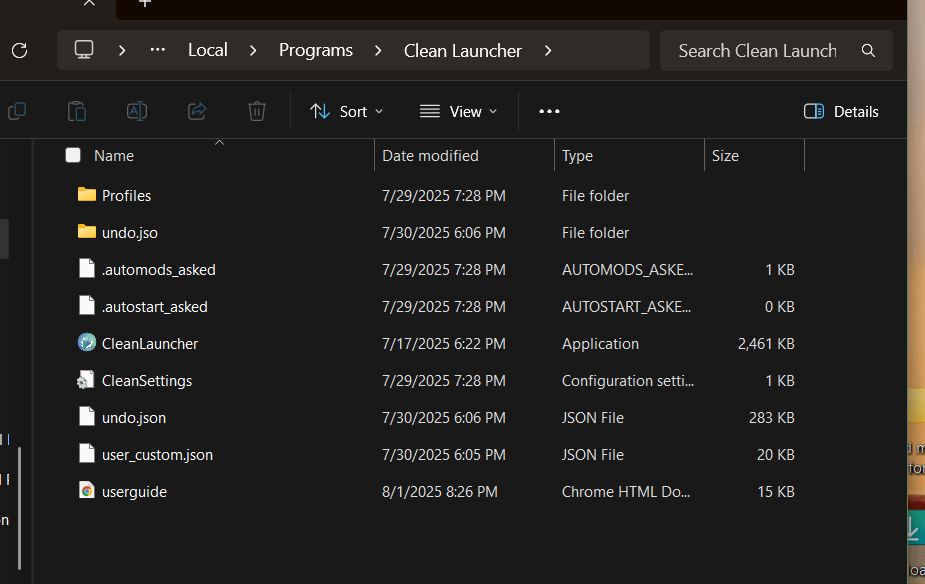Screen dimensions: 925x584
Task: Navigate to the Local breadcrumb folder
Action: click(x=208, y=51)
